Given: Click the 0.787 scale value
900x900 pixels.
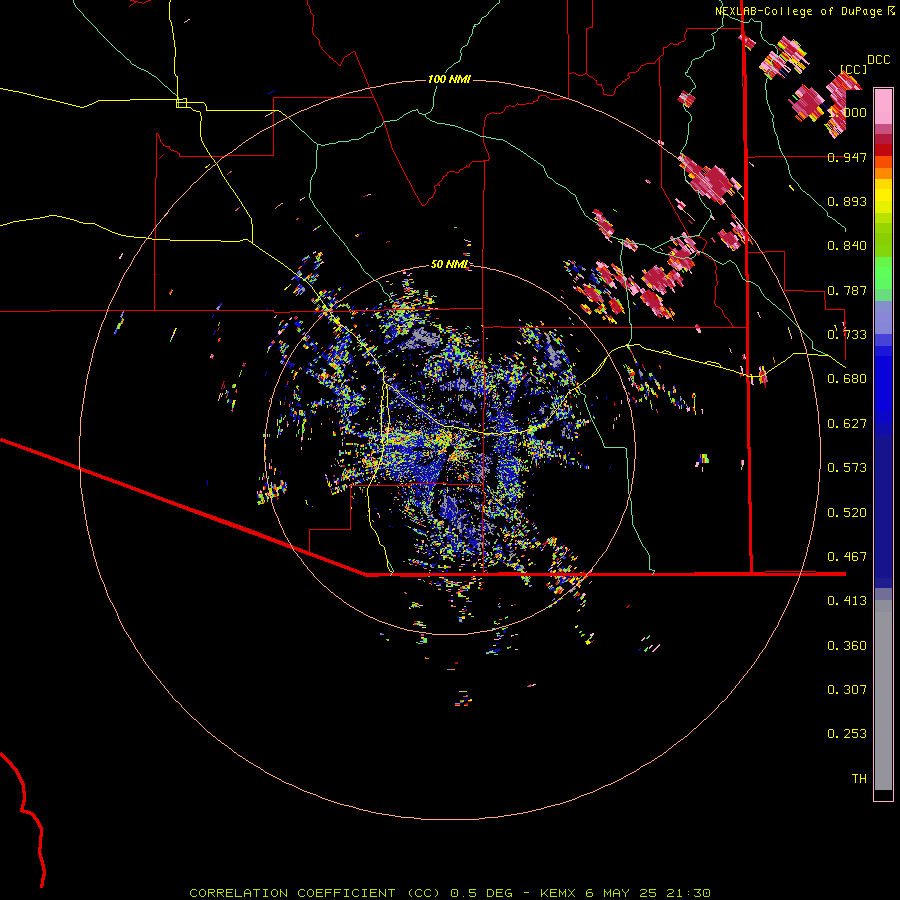Looking at the screenshot, I should [x=847, y=290].
